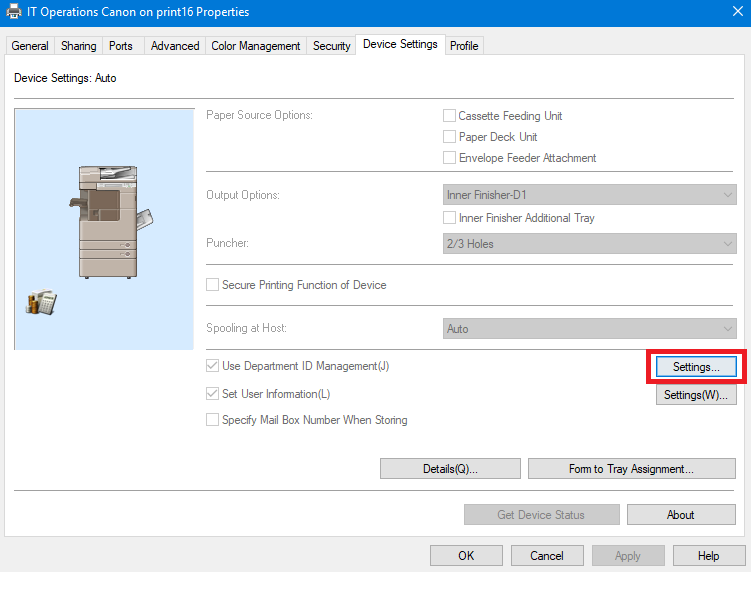Click the Paper Source Options label
Screen dimensions: 751x595
pos(259,115)
